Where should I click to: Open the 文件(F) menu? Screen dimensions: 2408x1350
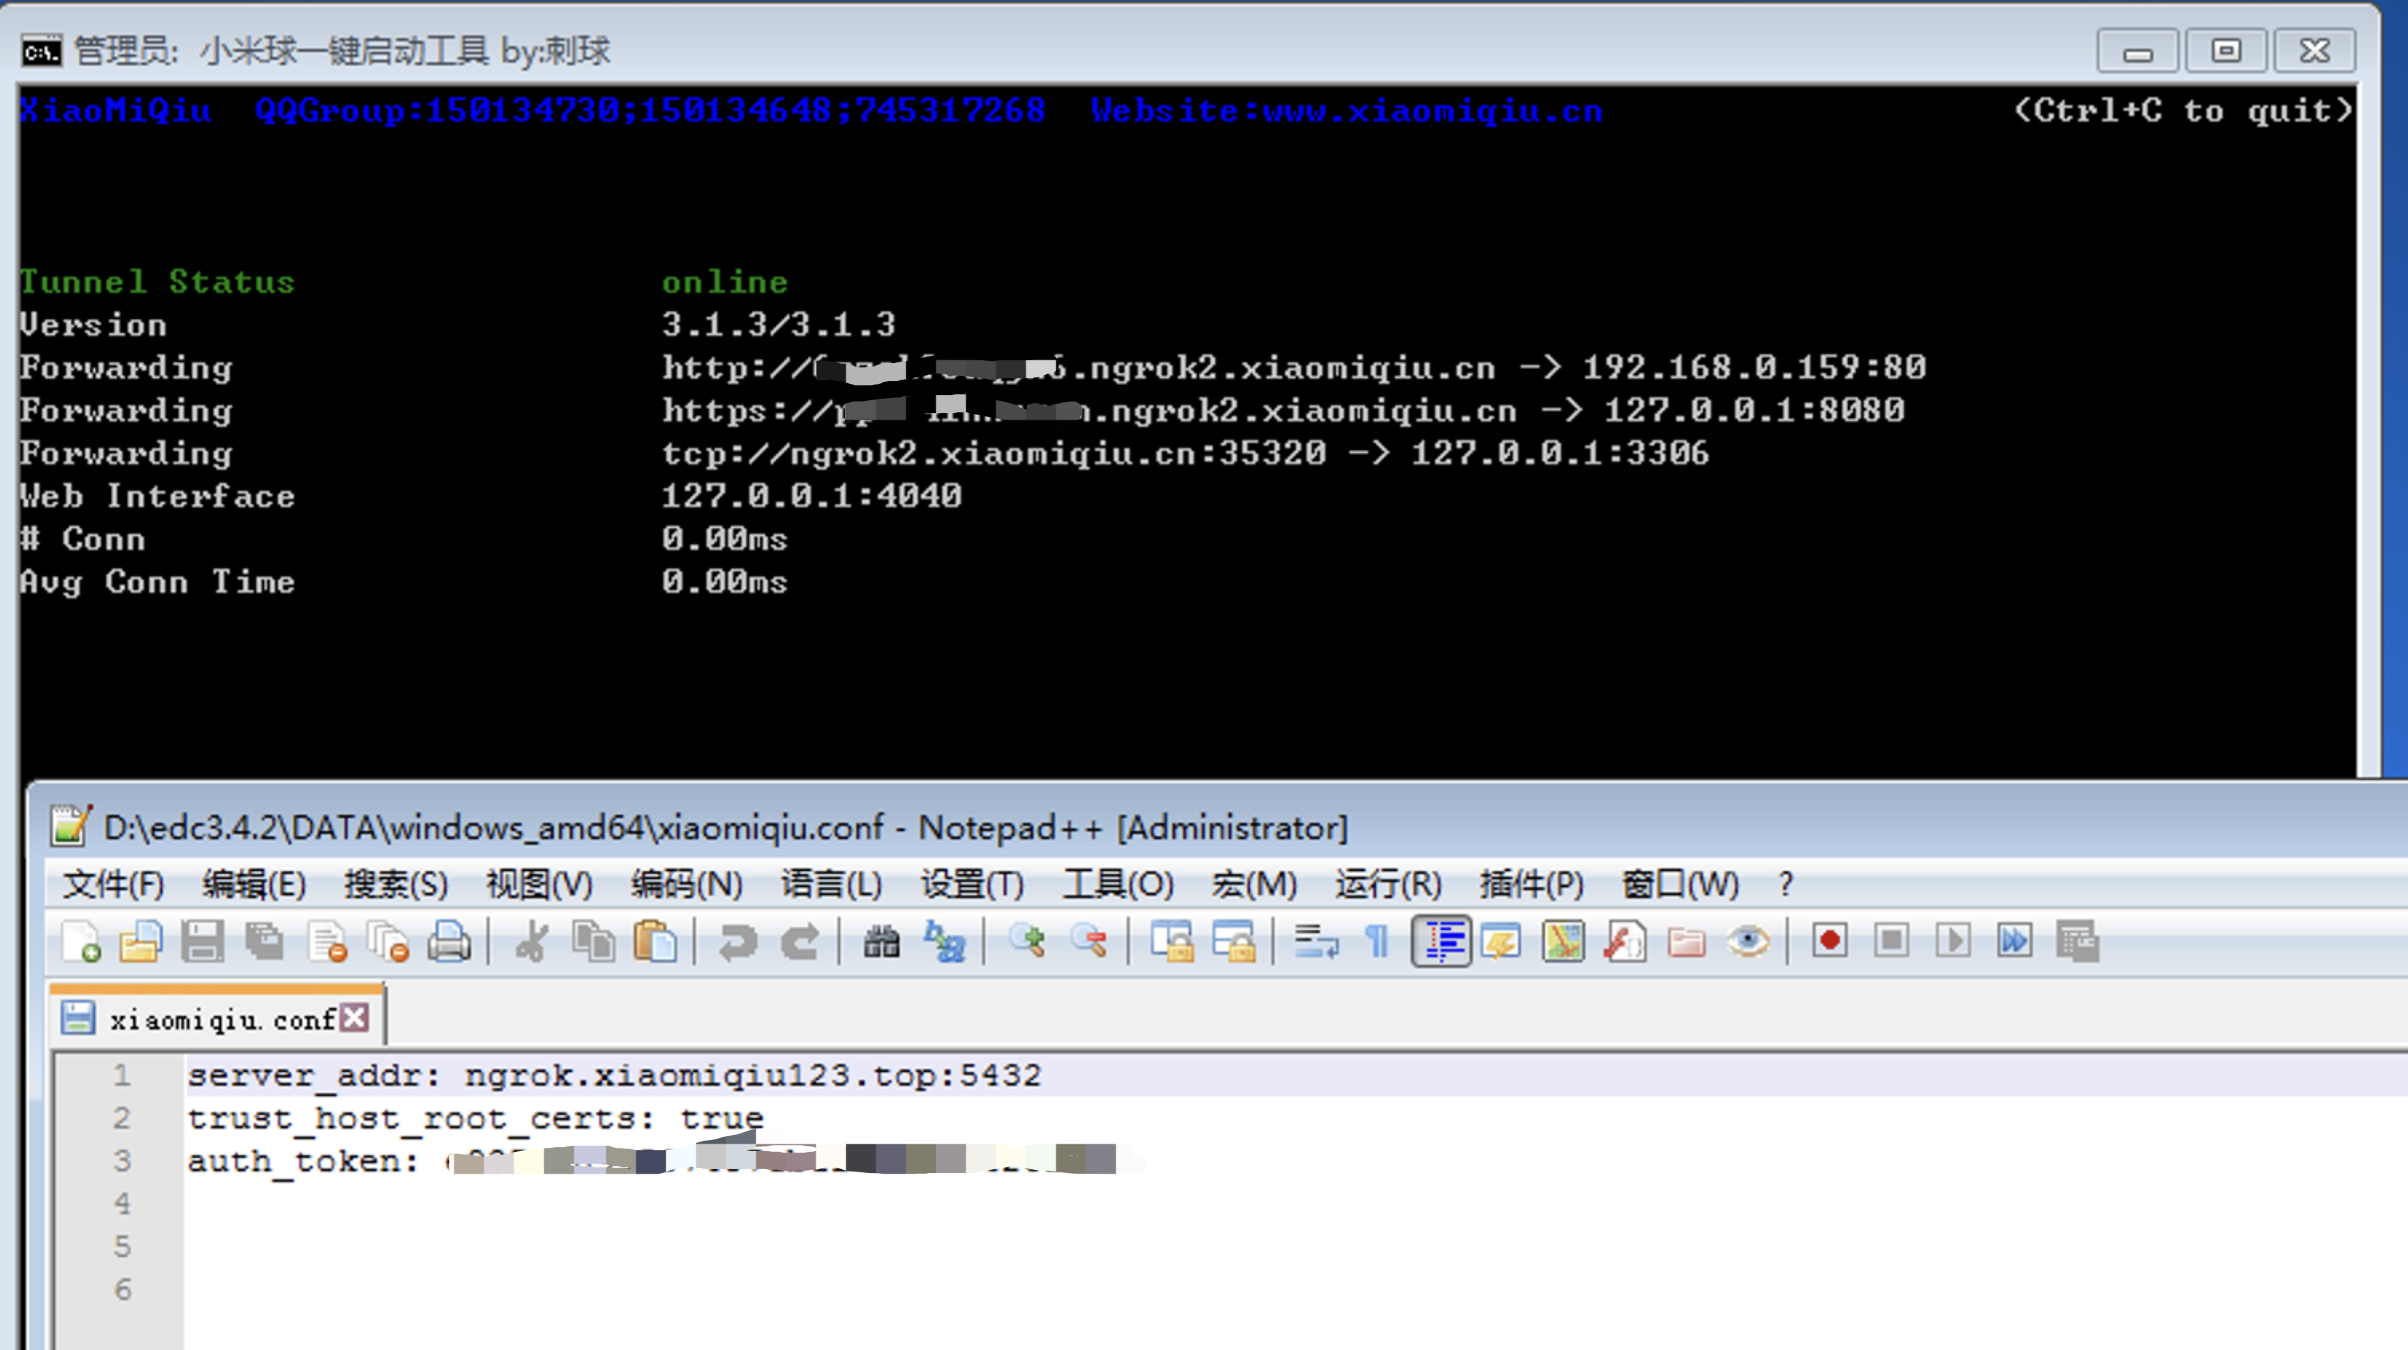[113, 885]
